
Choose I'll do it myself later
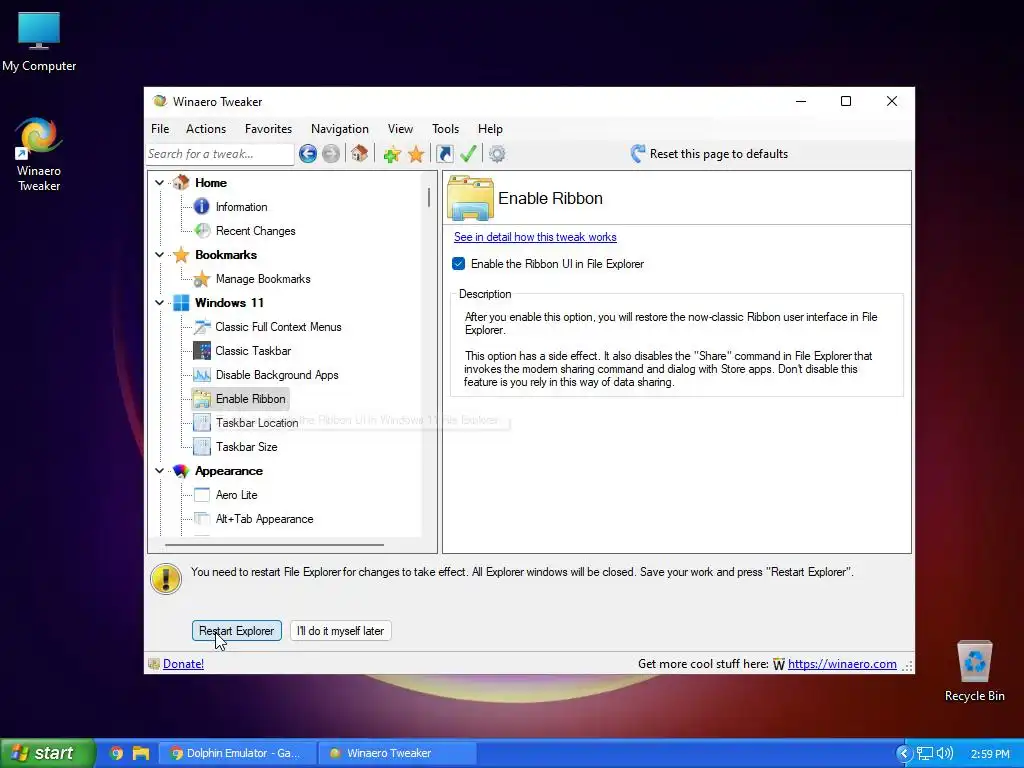point(340,631)
